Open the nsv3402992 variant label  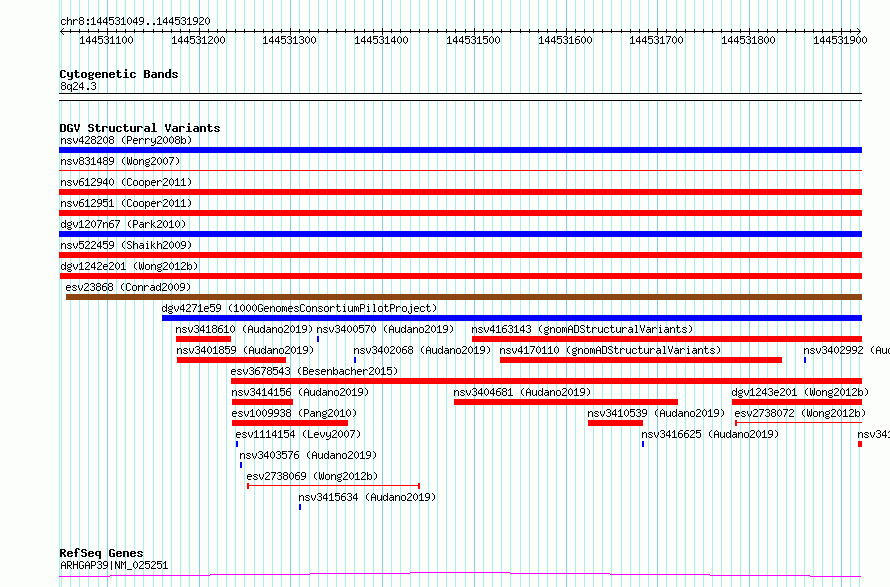[846, 350]
